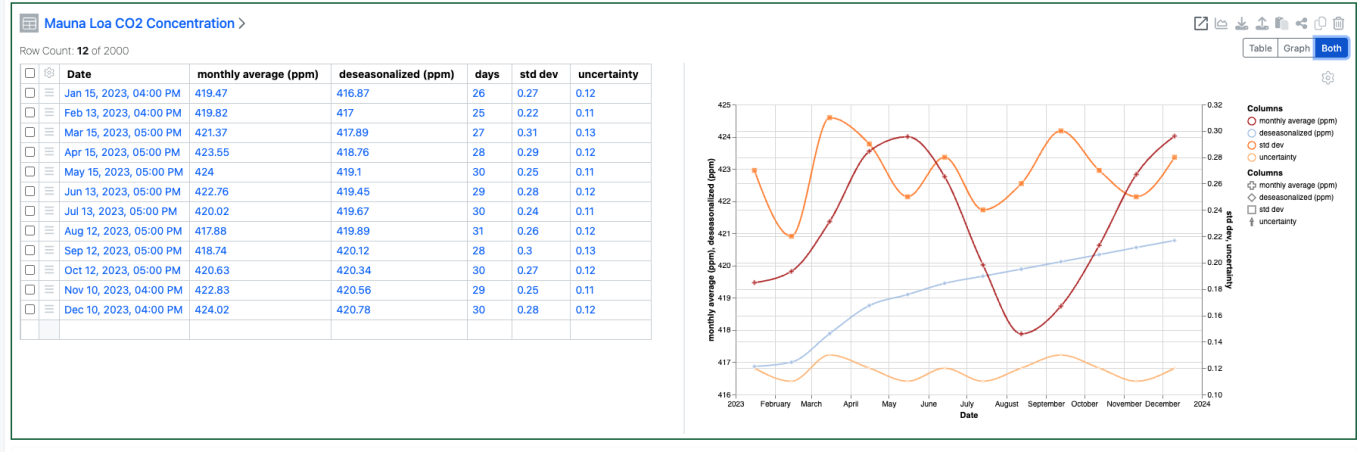Duplicate the table with copy icon

(1320, 24)
